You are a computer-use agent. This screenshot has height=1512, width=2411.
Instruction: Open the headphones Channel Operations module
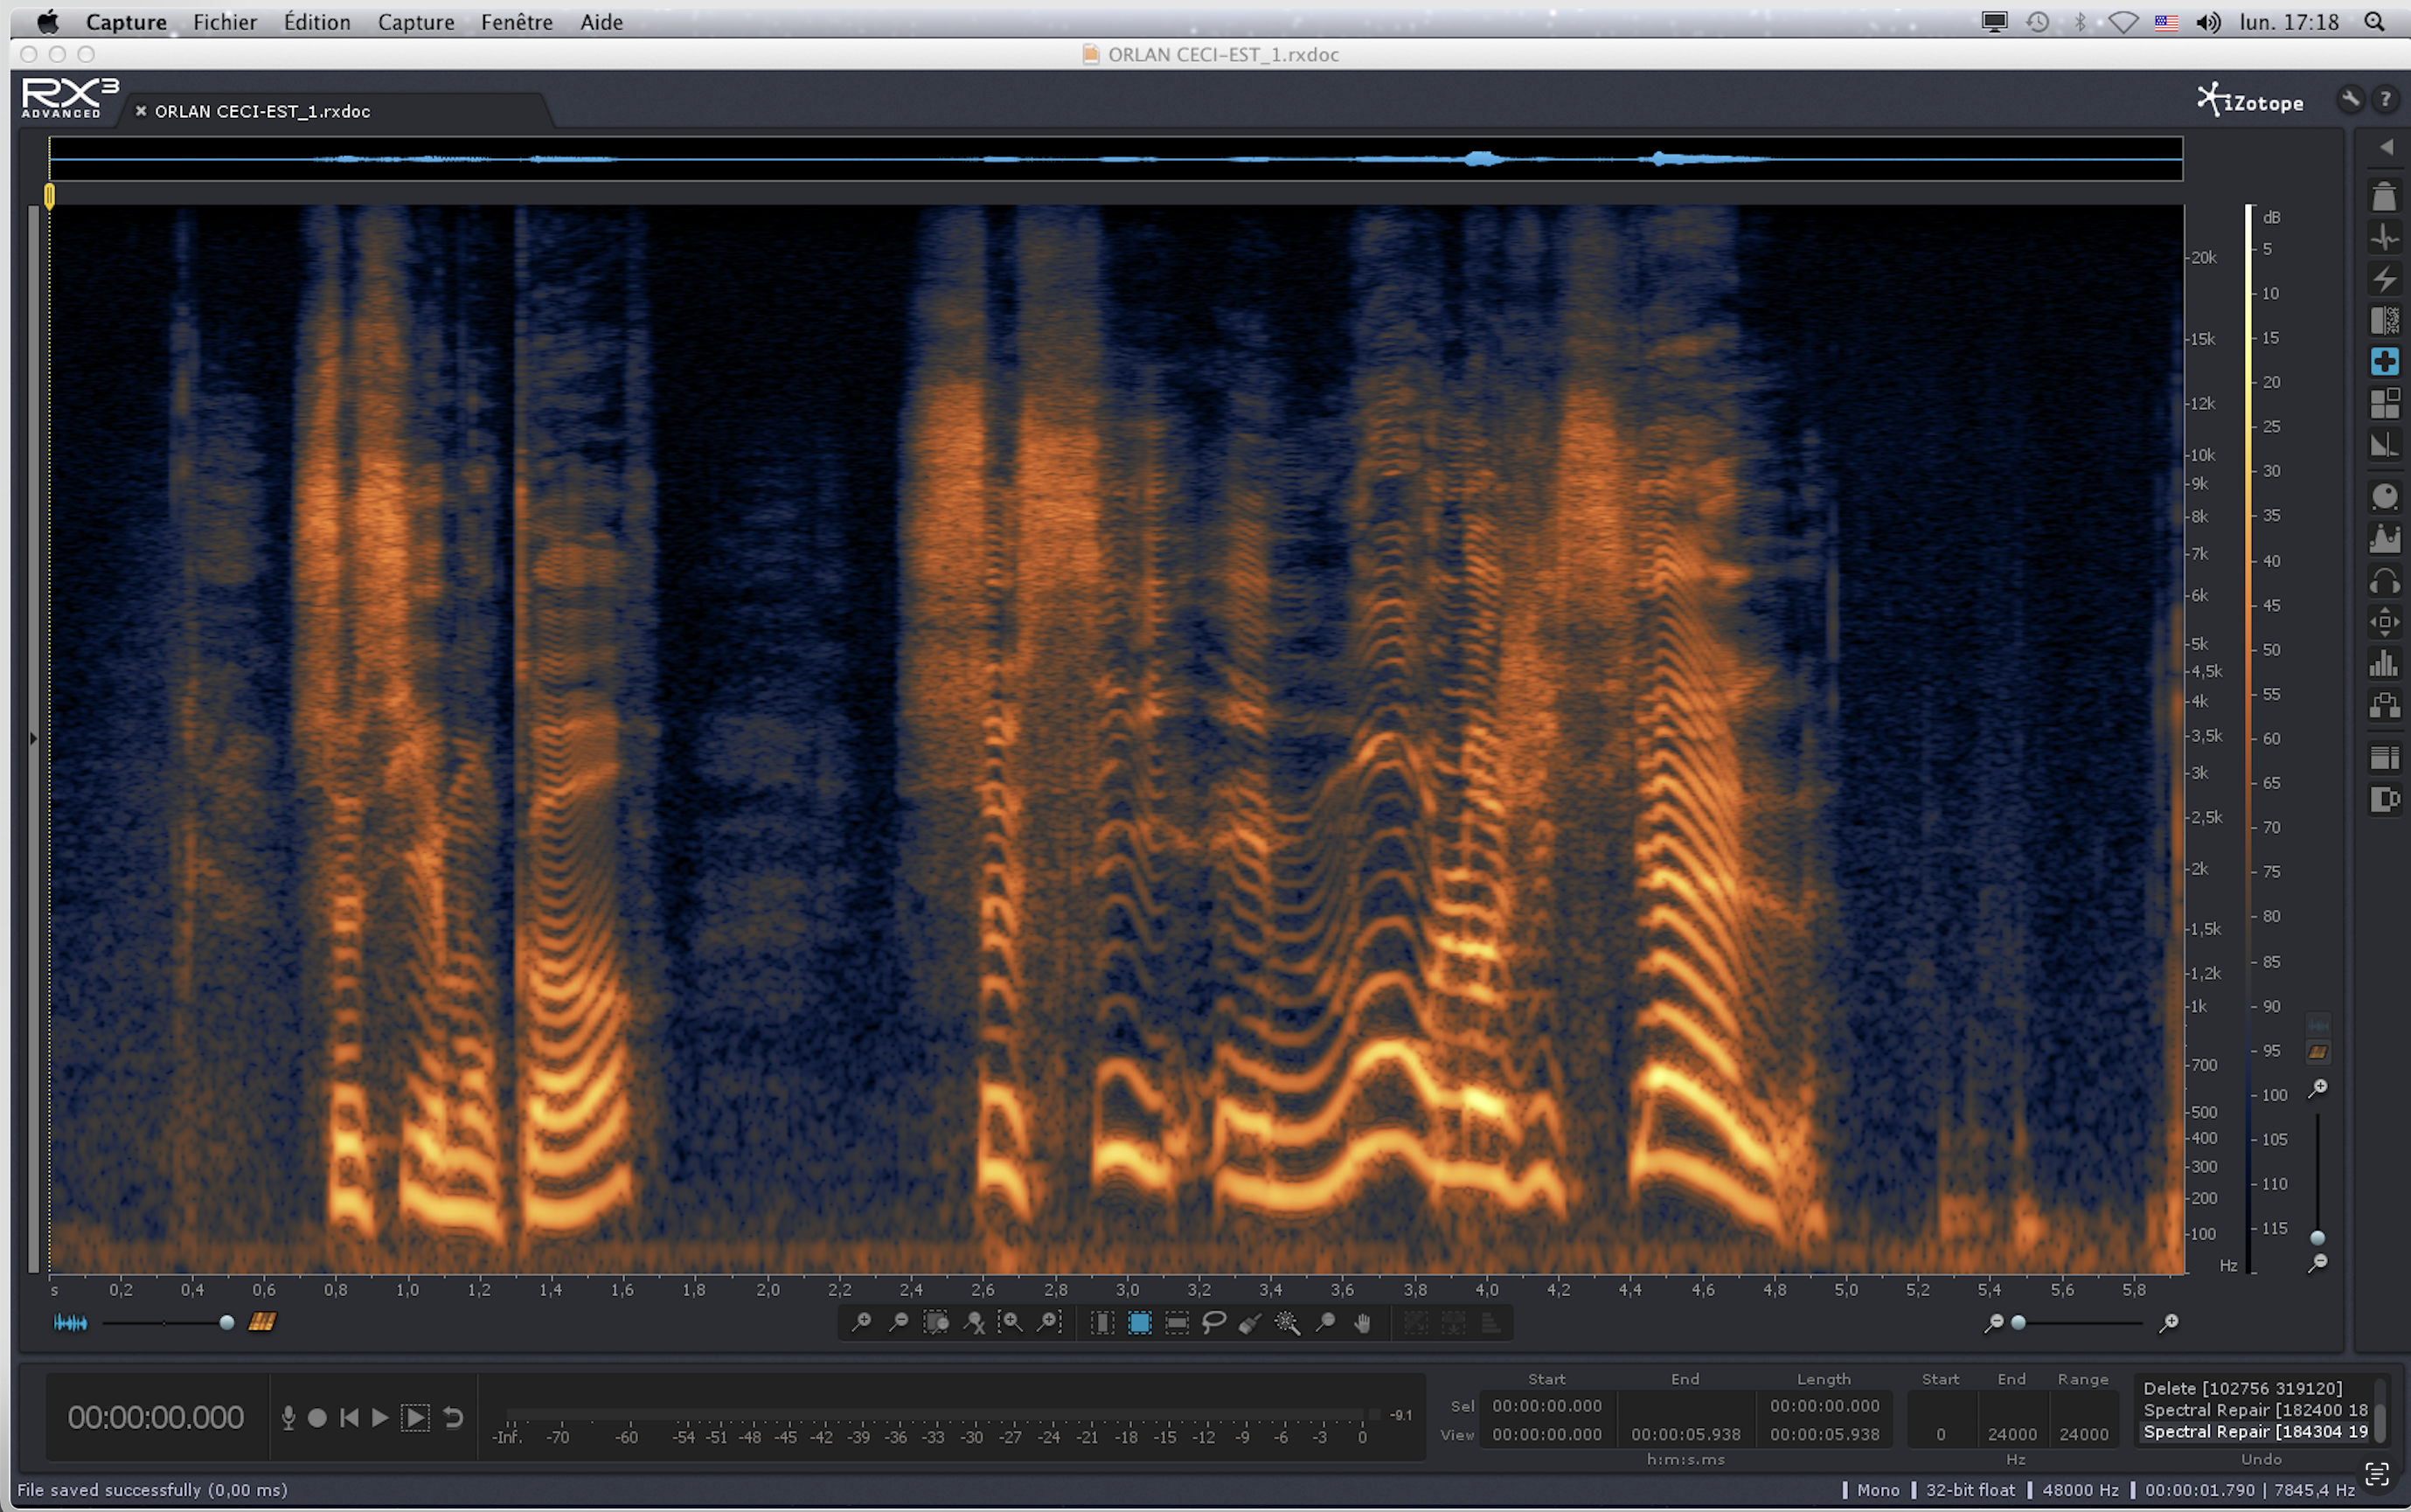coord(2384,580)
